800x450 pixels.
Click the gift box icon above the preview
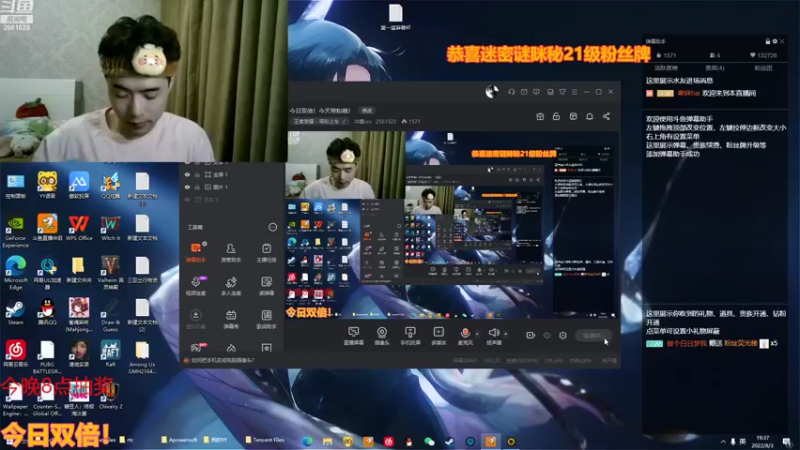(540, 116)
